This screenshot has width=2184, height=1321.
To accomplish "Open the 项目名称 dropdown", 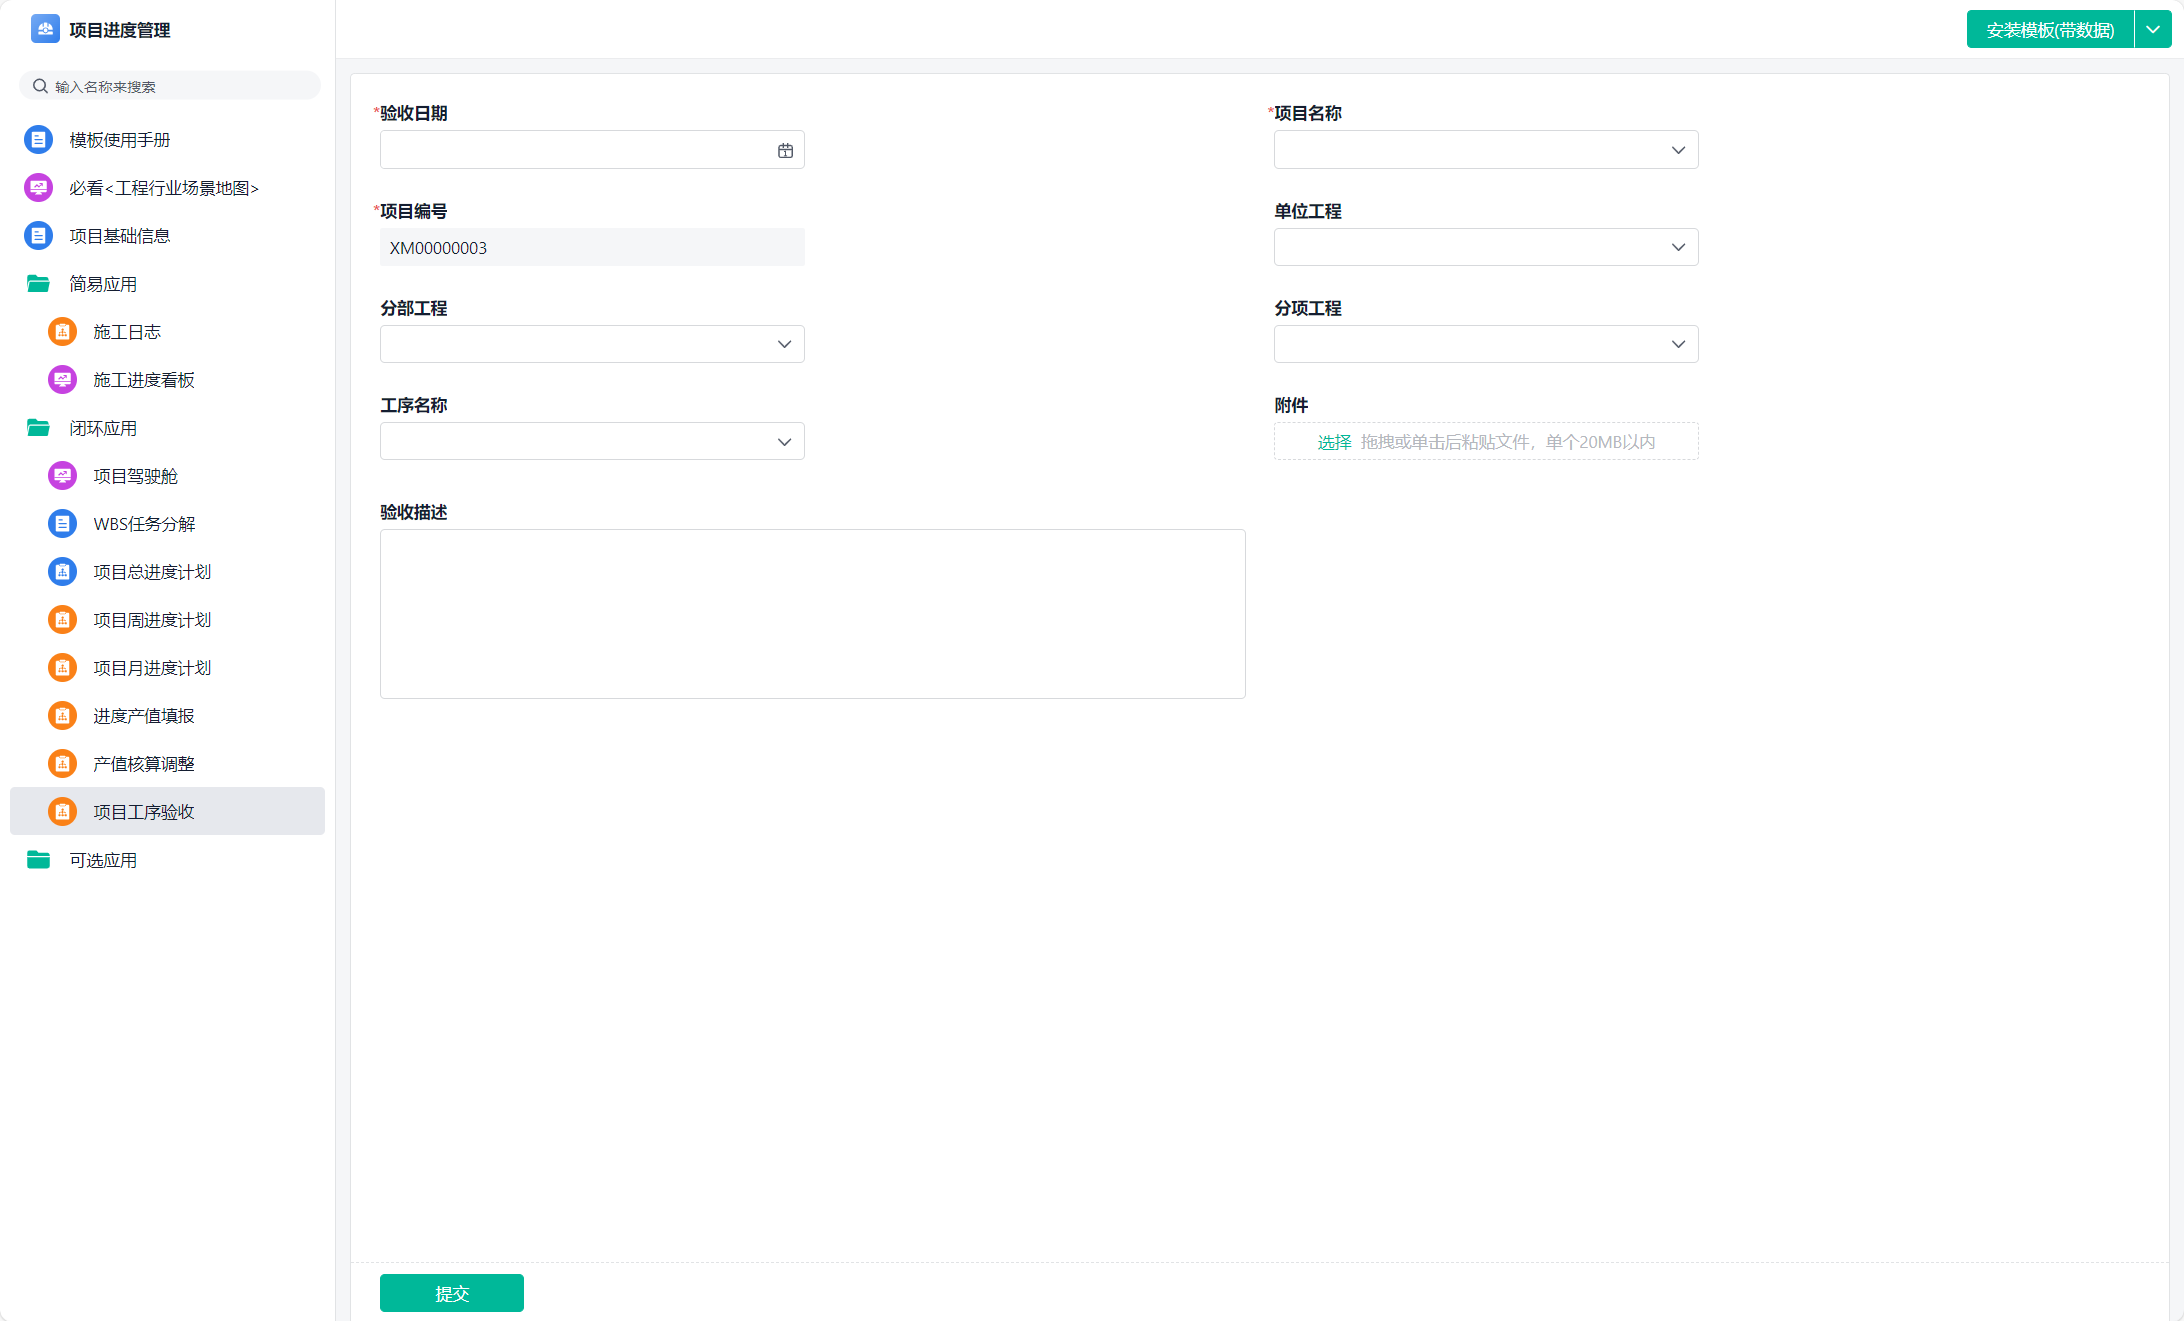I will coord(1485,150).
